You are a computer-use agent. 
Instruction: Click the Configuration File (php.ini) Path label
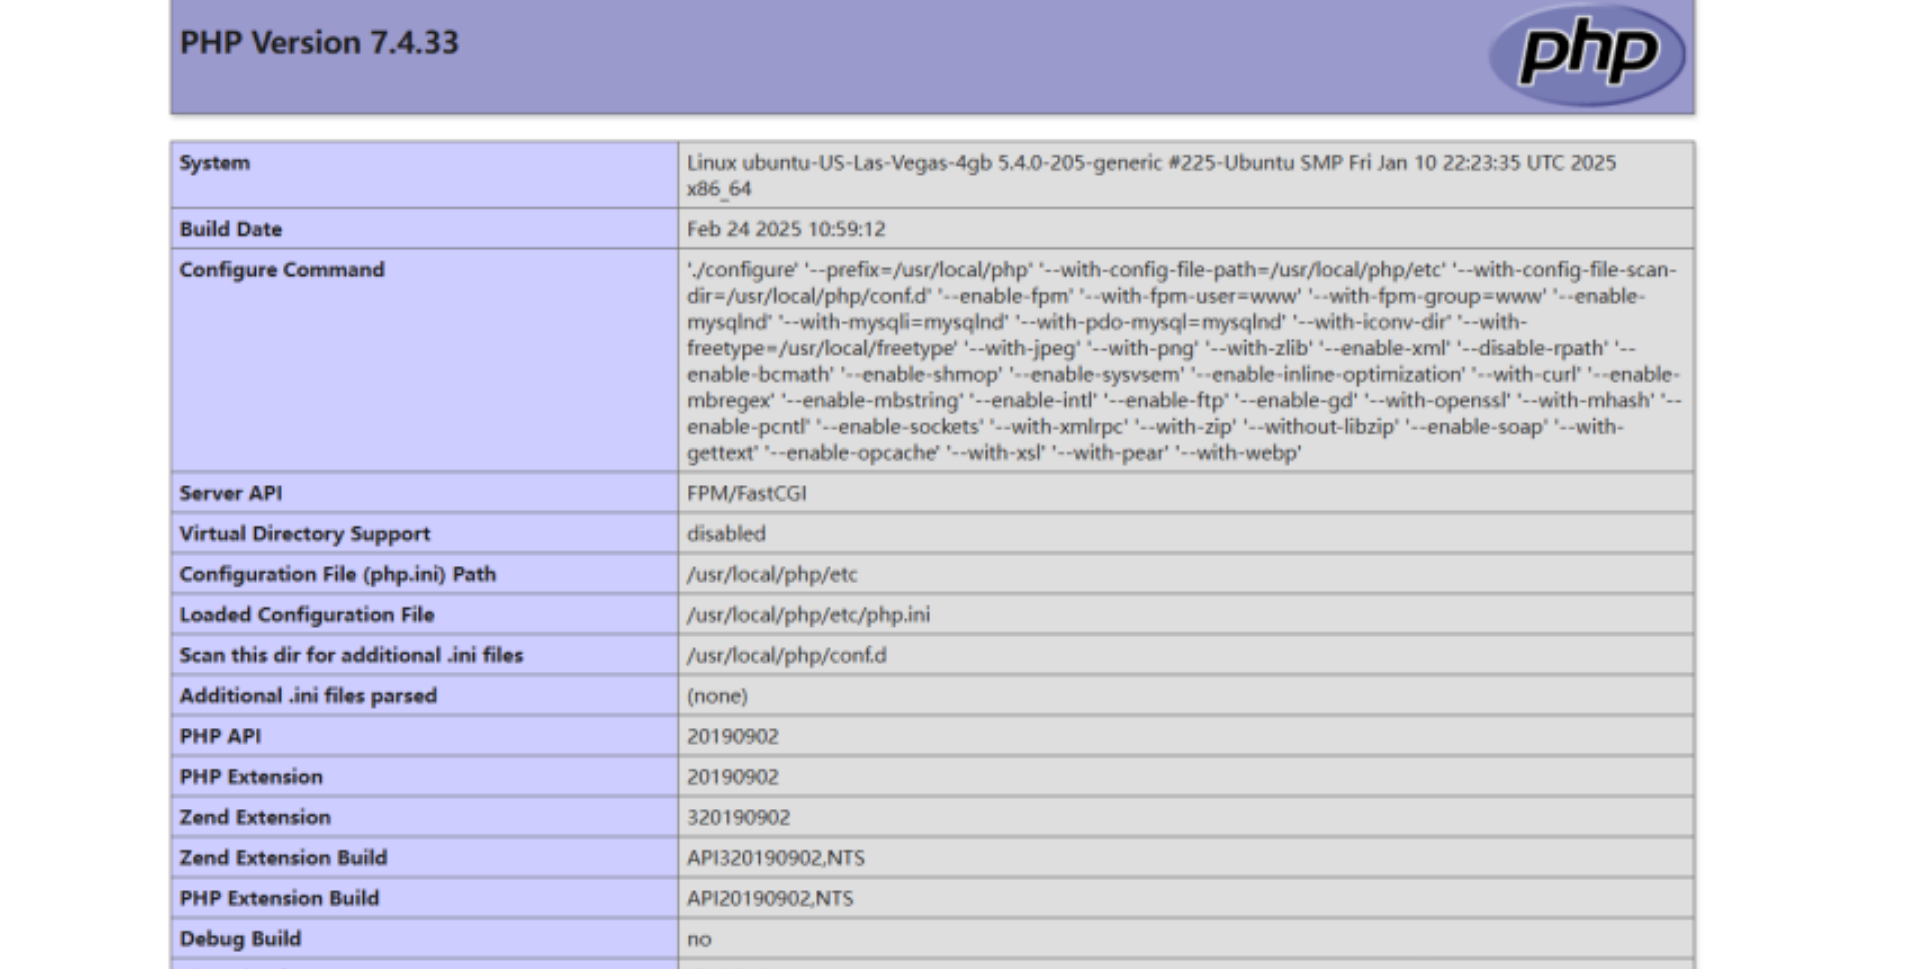338,574
